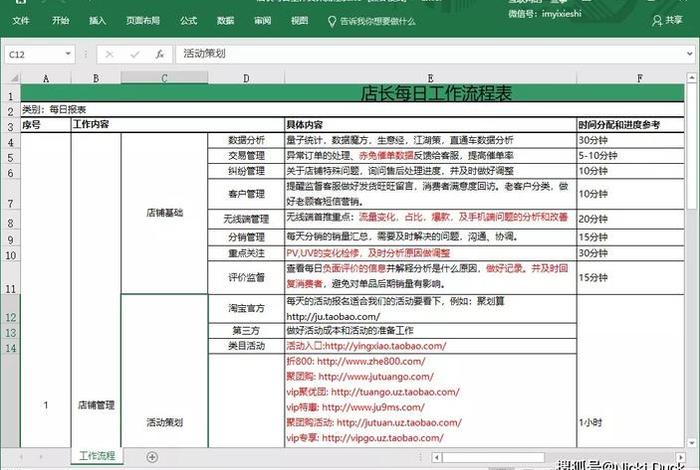700x470 pixels.
Task: Click the cancel entry X icon
Action: point(109,54)
